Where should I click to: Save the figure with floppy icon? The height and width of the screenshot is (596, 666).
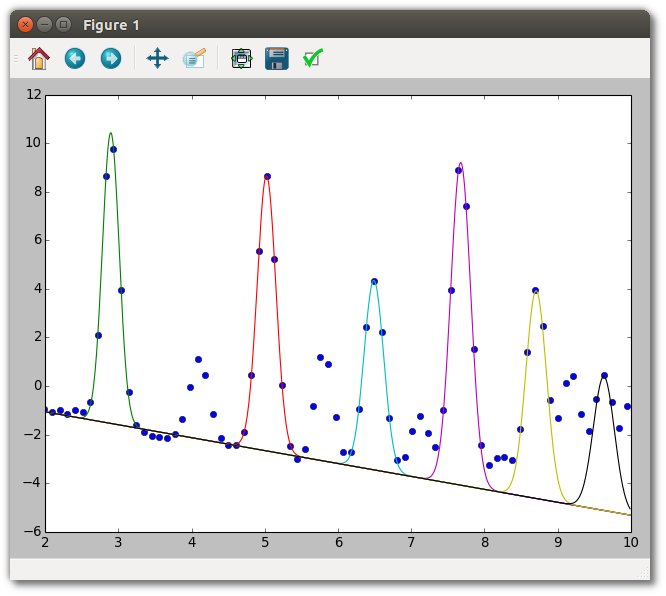(277, 58)
